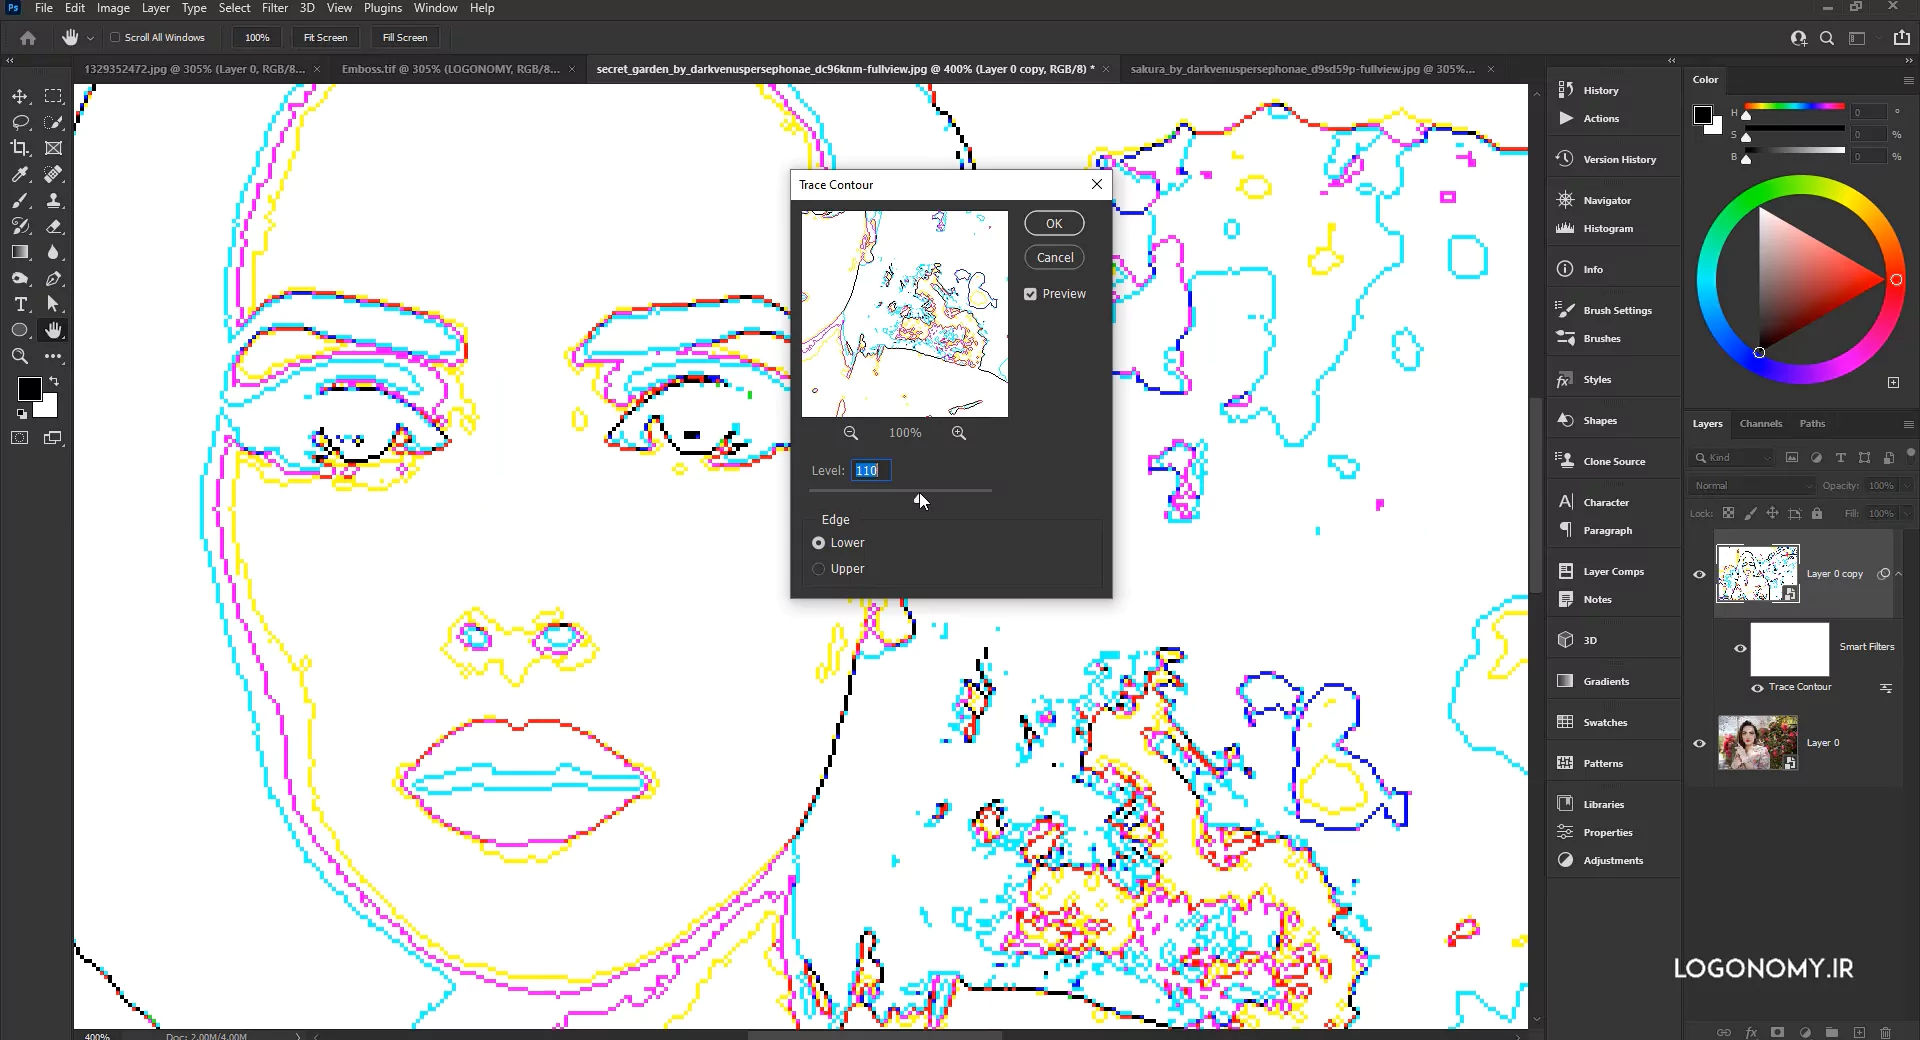Select the Eraser tool
Image resolution: width=1920 pixels, height=1040 pixels.
tap(54, 226)
